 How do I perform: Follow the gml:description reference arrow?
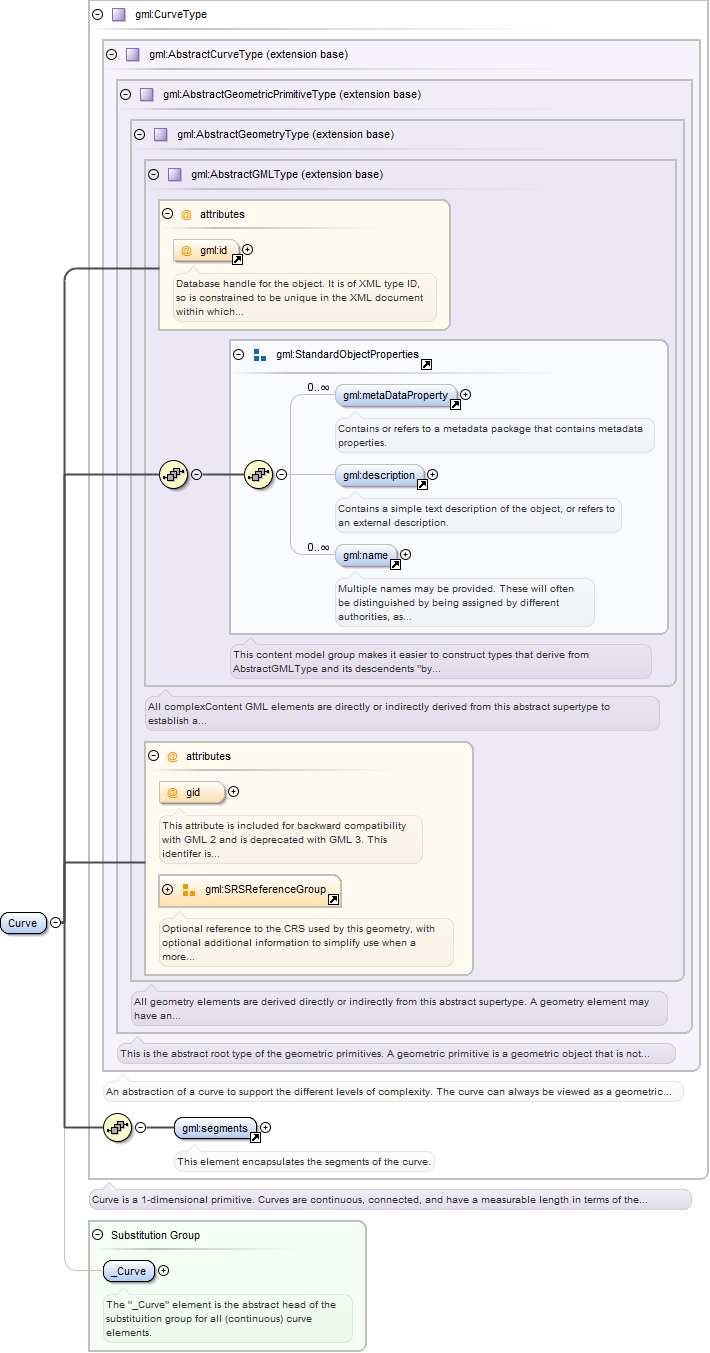422,485
